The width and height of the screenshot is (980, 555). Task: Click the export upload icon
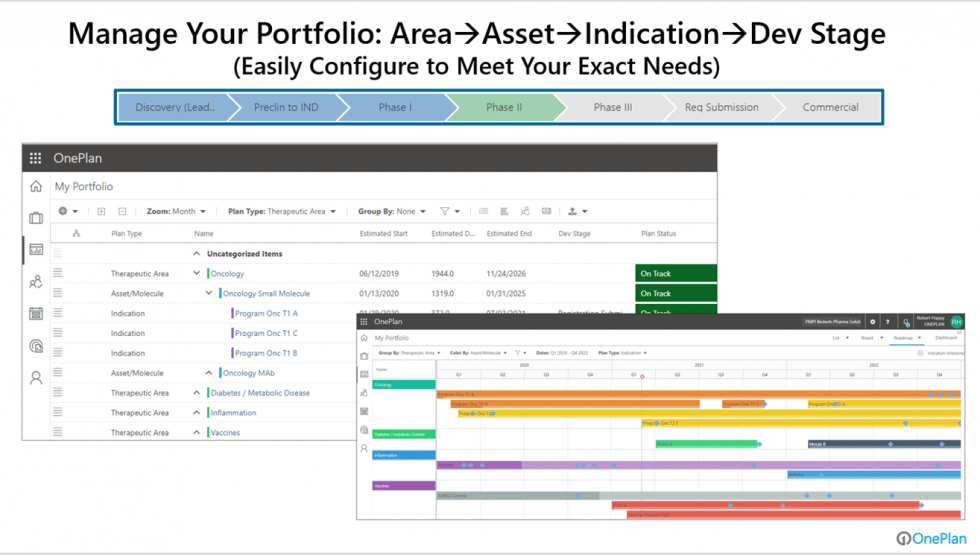click(x=572, y=211)
